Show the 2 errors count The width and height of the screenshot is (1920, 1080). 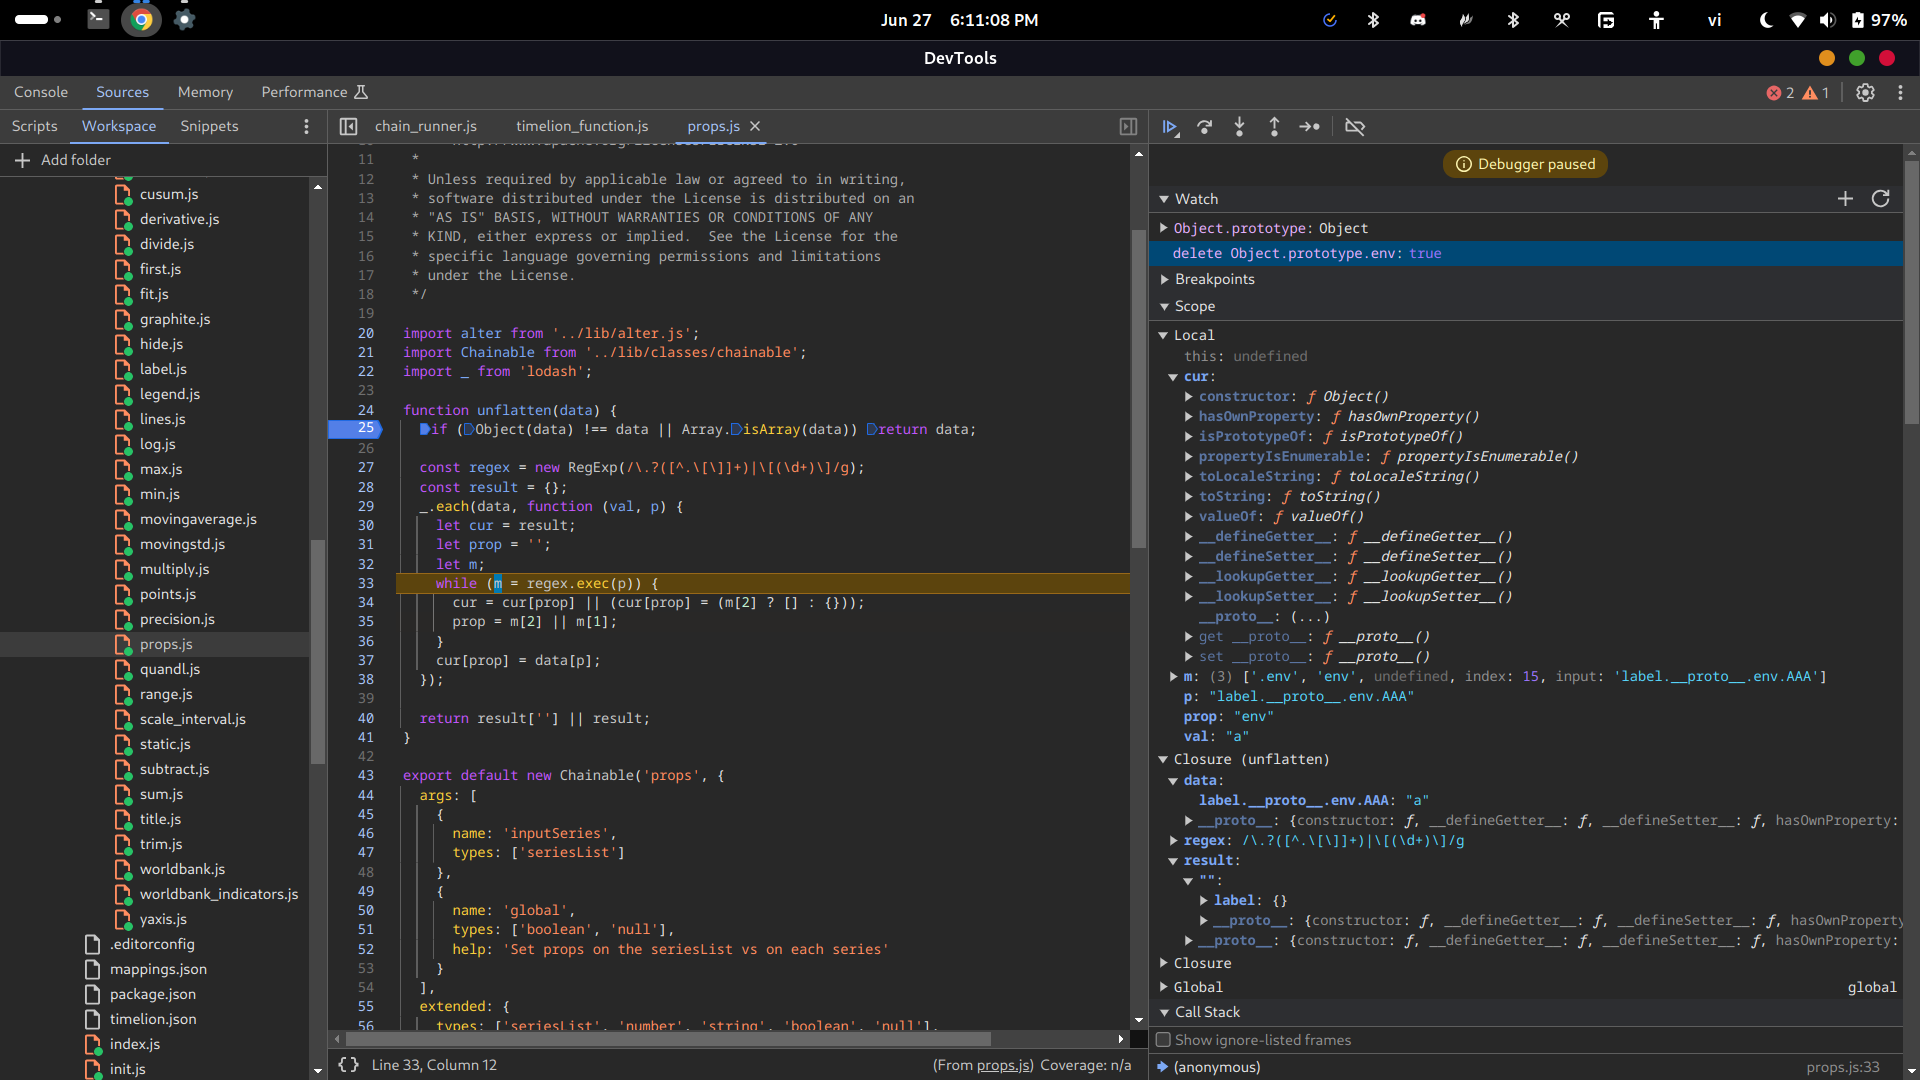[x=1780, y=92]
